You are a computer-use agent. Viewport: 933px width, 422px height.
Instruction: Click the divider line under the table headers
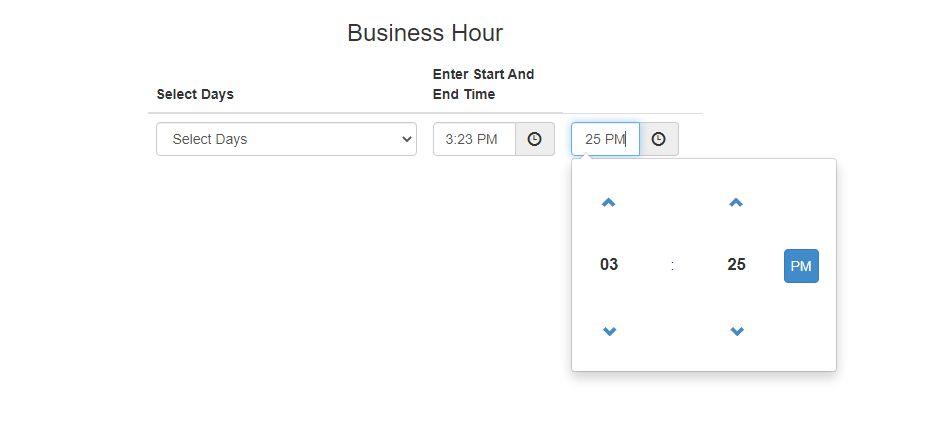pos(425,113)
